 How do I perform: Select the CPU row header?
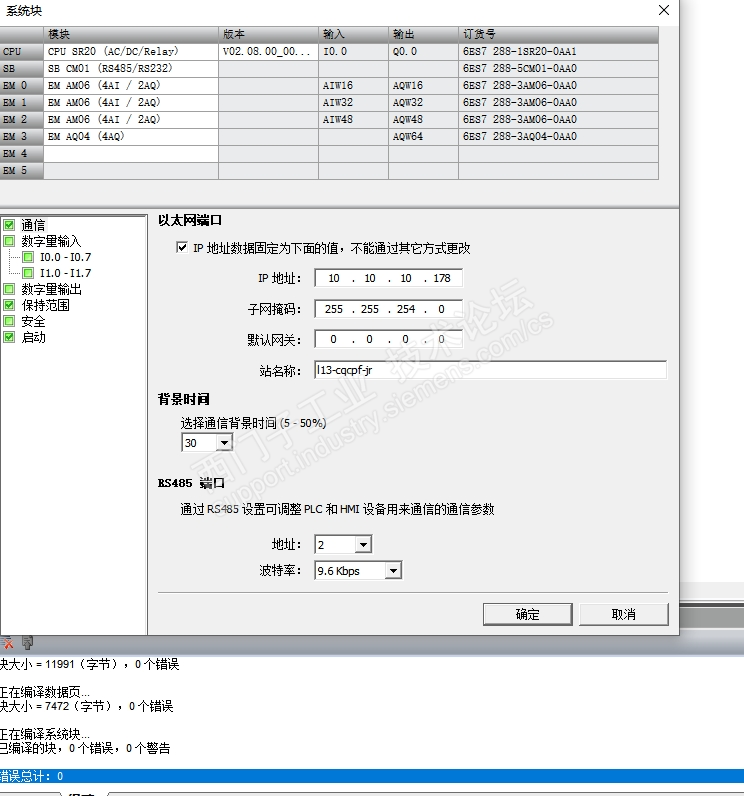(x=22, y=52)
